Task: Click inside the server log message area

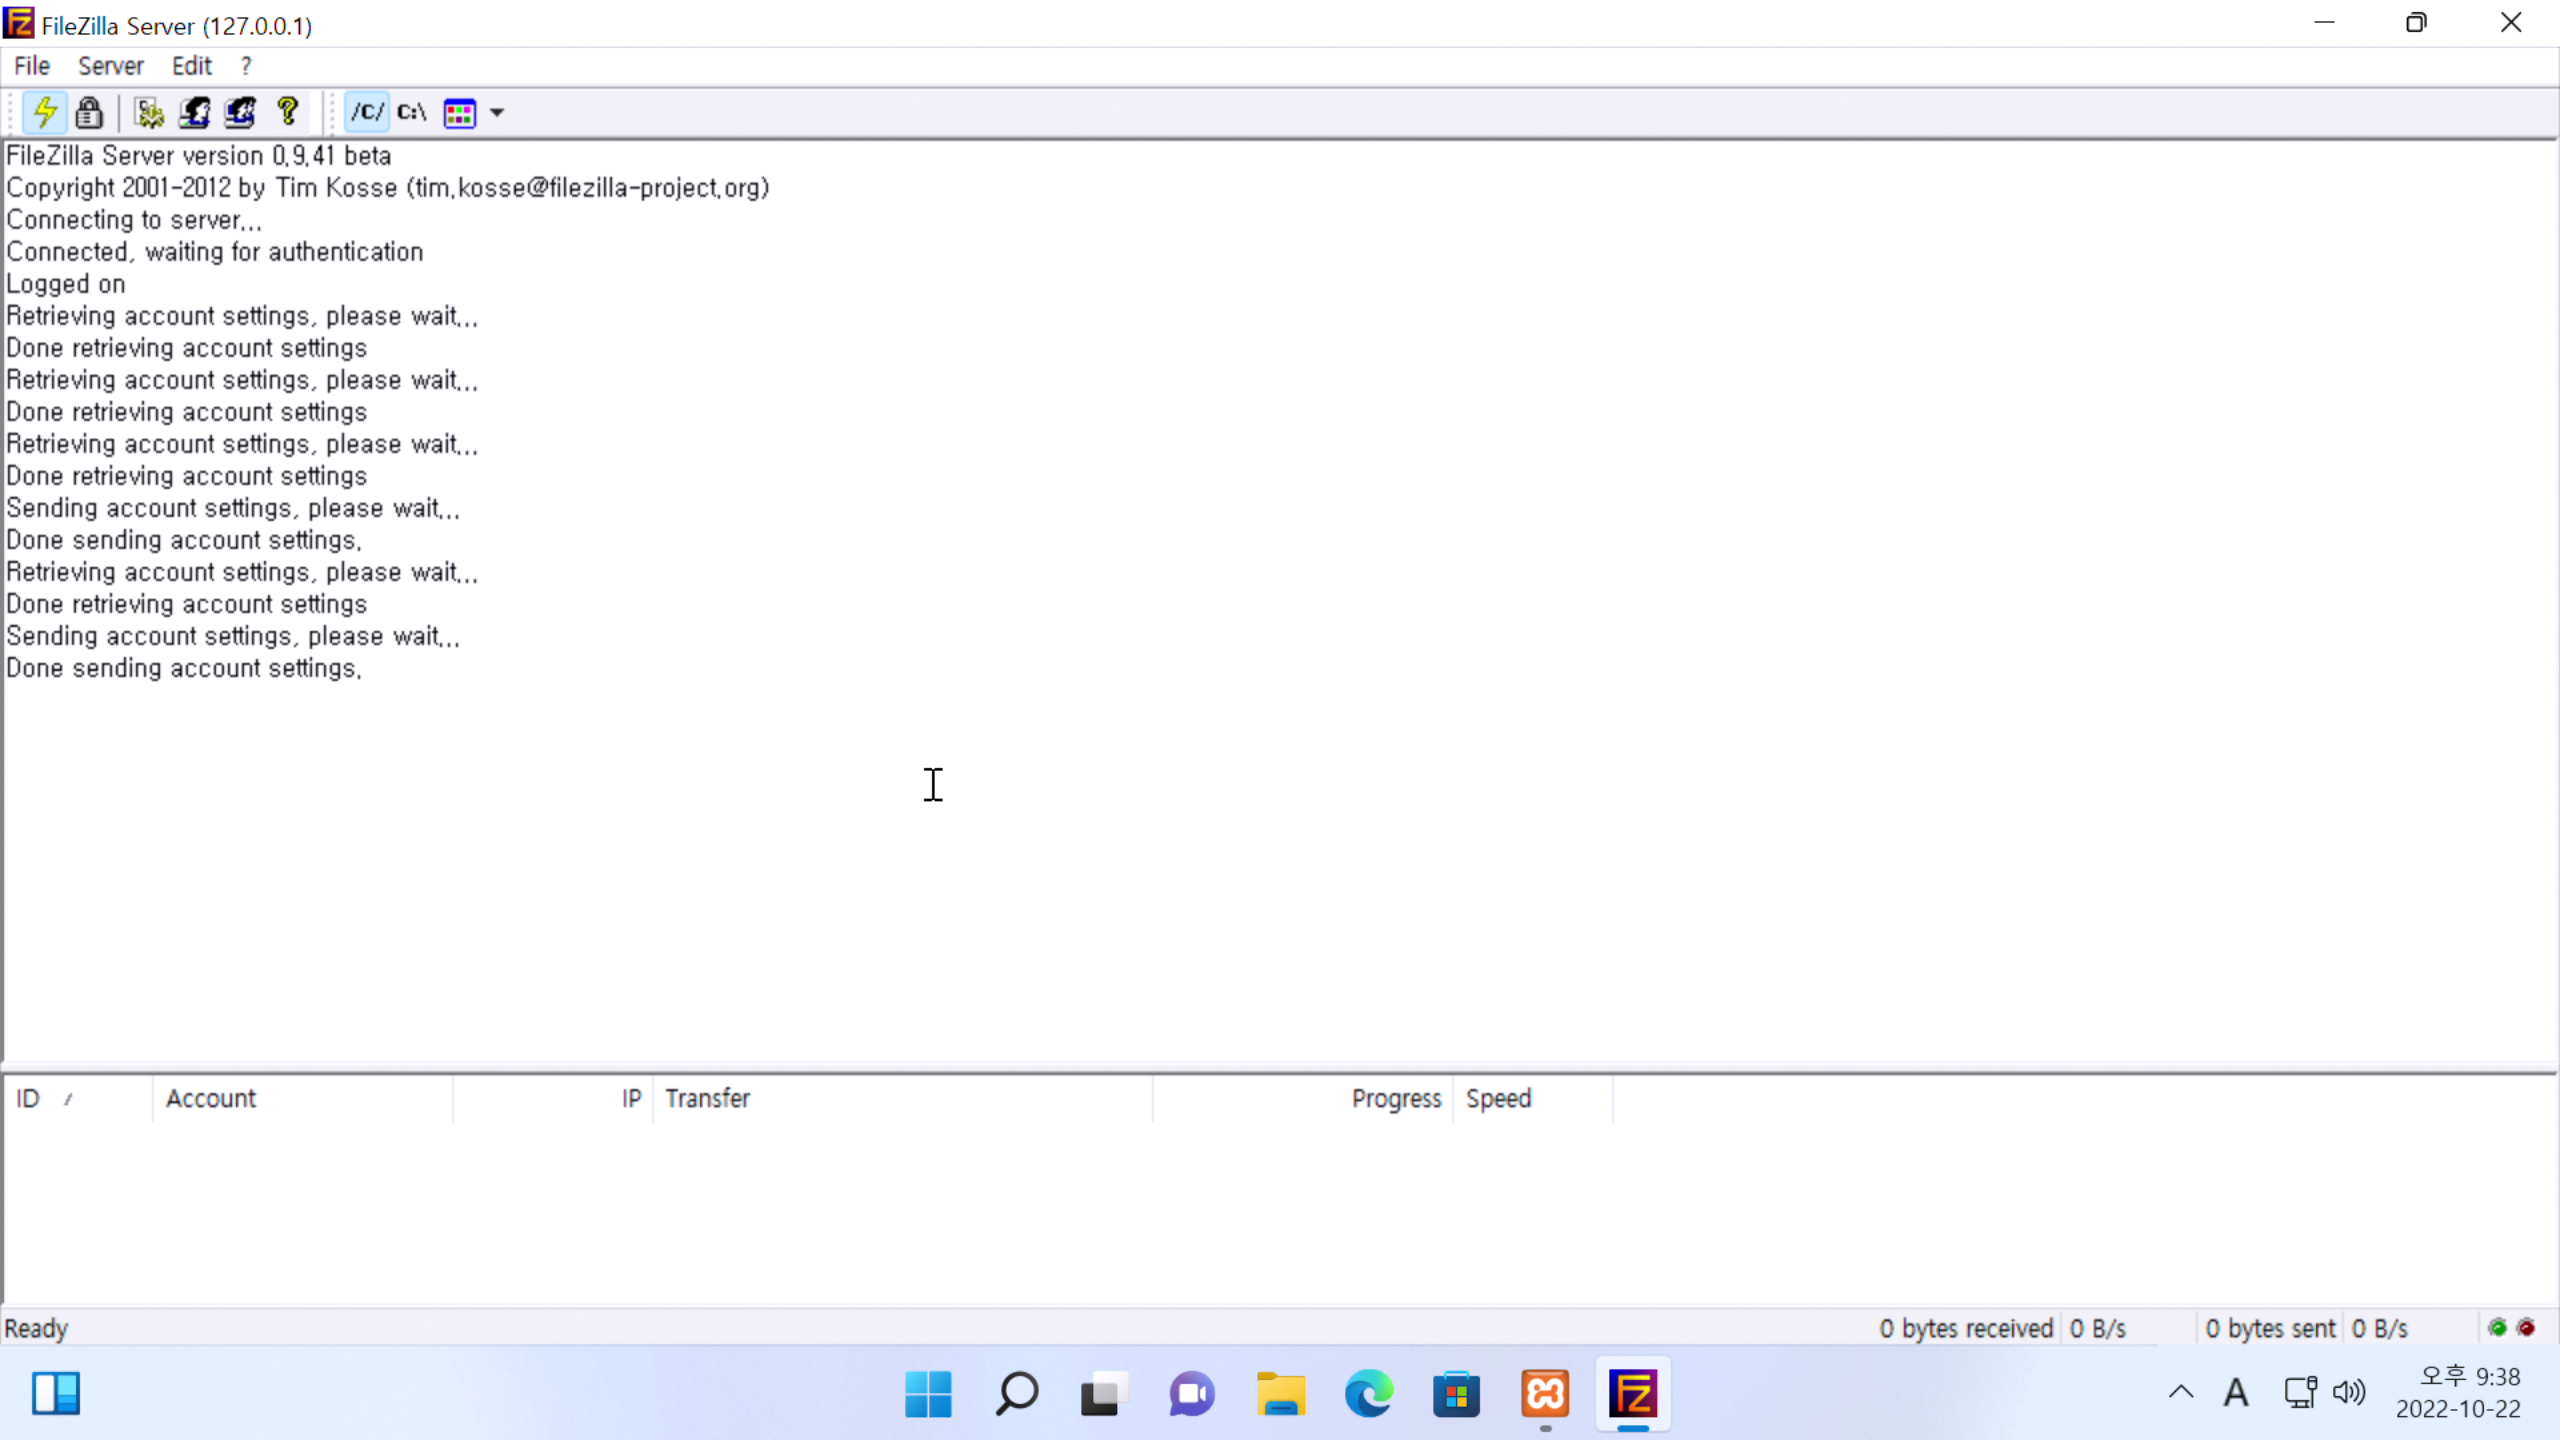Action: 1280,860
